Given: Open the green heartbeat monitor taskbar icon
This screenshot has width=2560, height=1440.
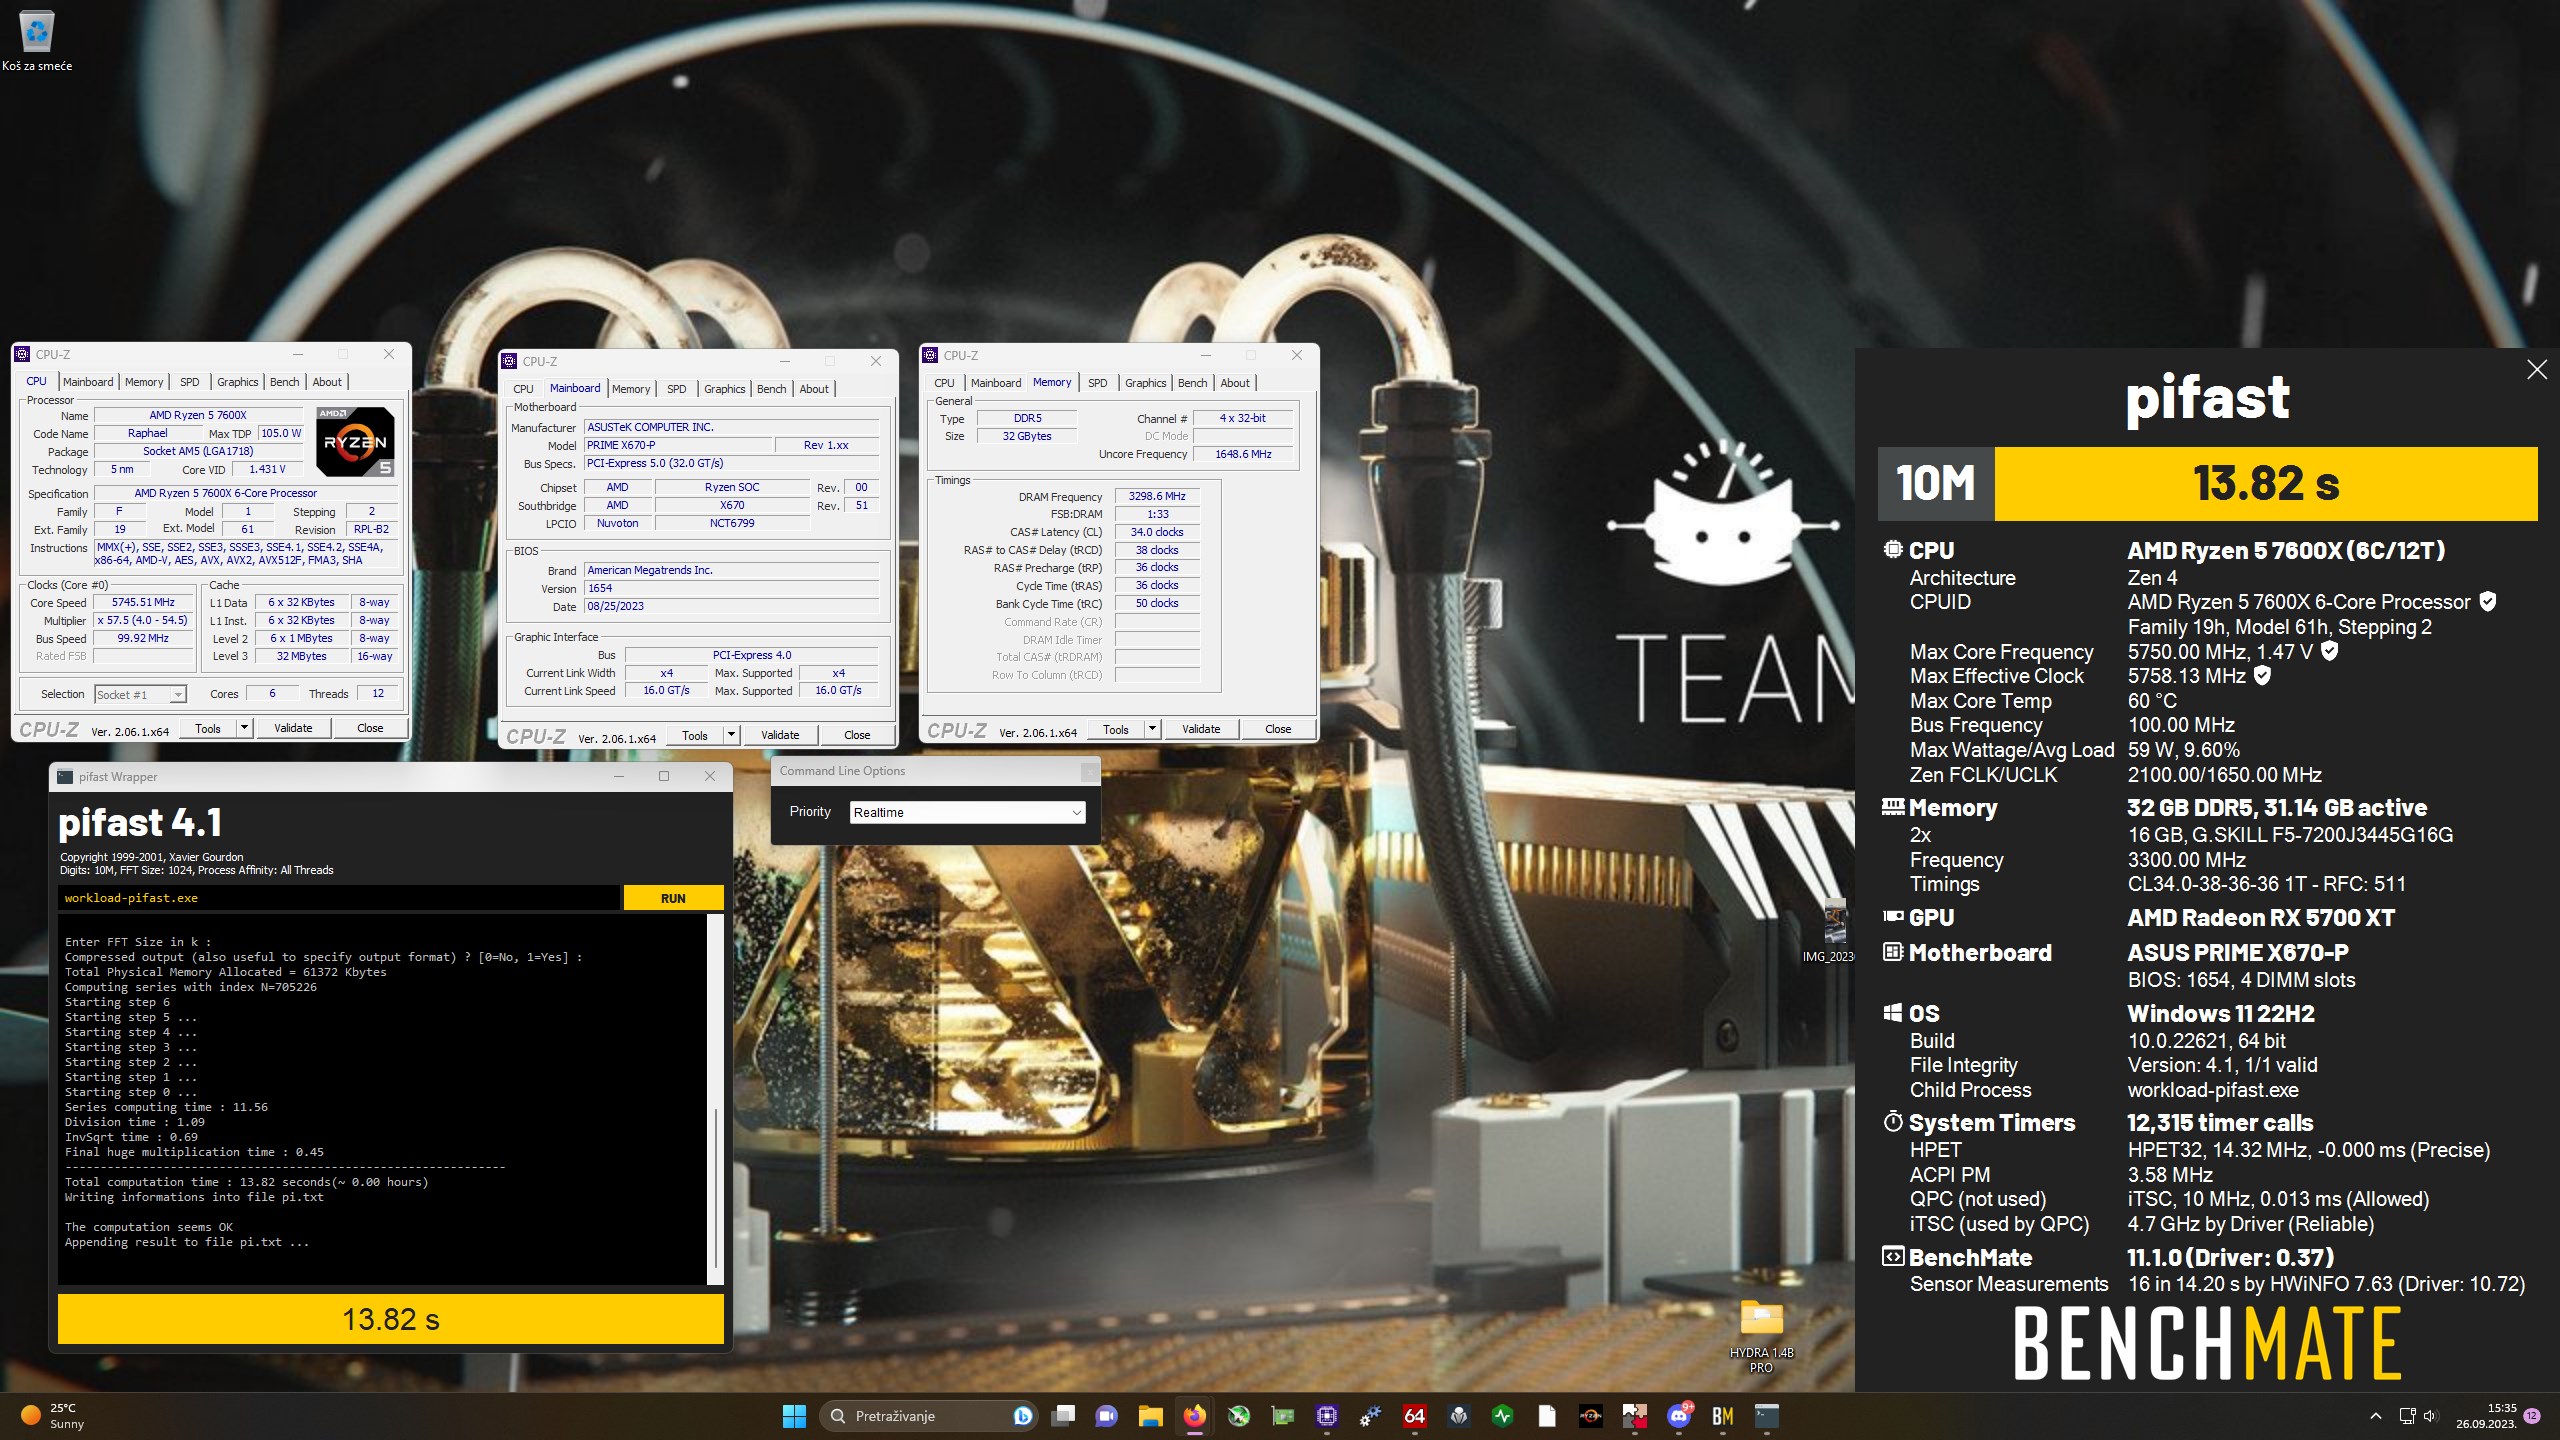Looking at the screenshot, I should click(1502, 1416).
